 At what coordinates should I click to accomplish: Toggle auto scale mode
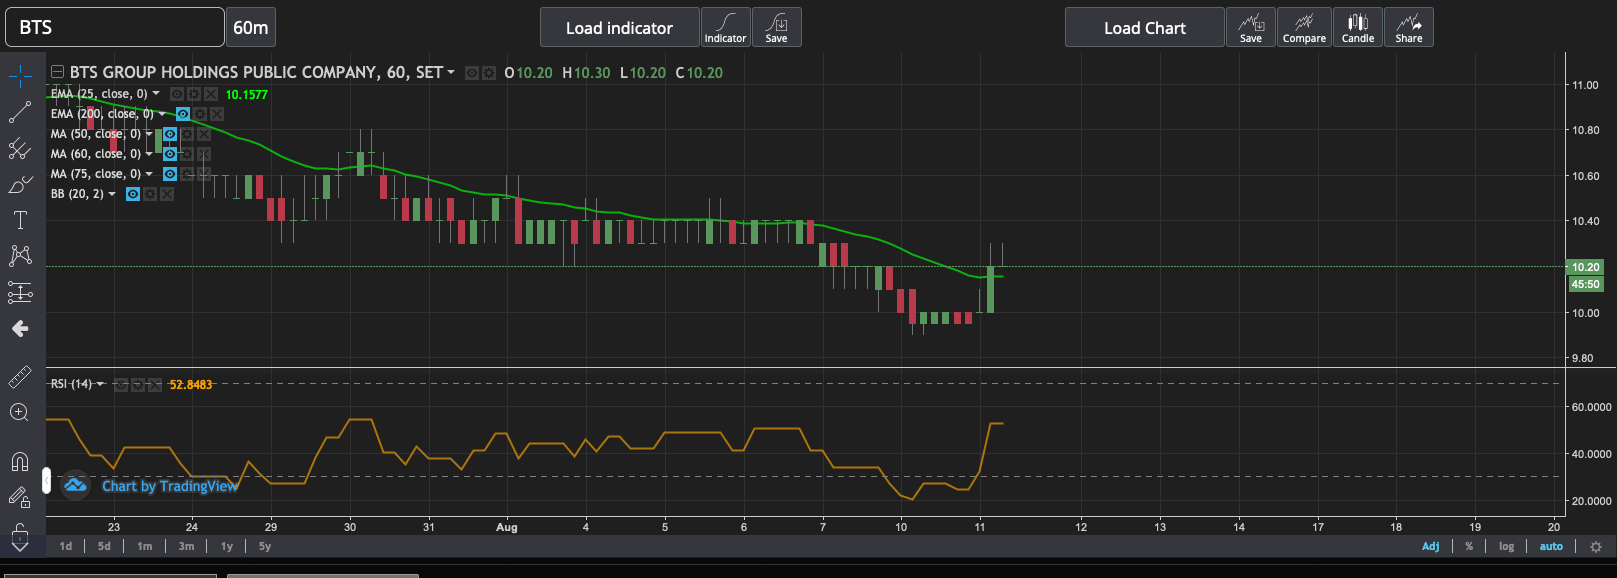pyautogui.click(x=1551, y=546)
